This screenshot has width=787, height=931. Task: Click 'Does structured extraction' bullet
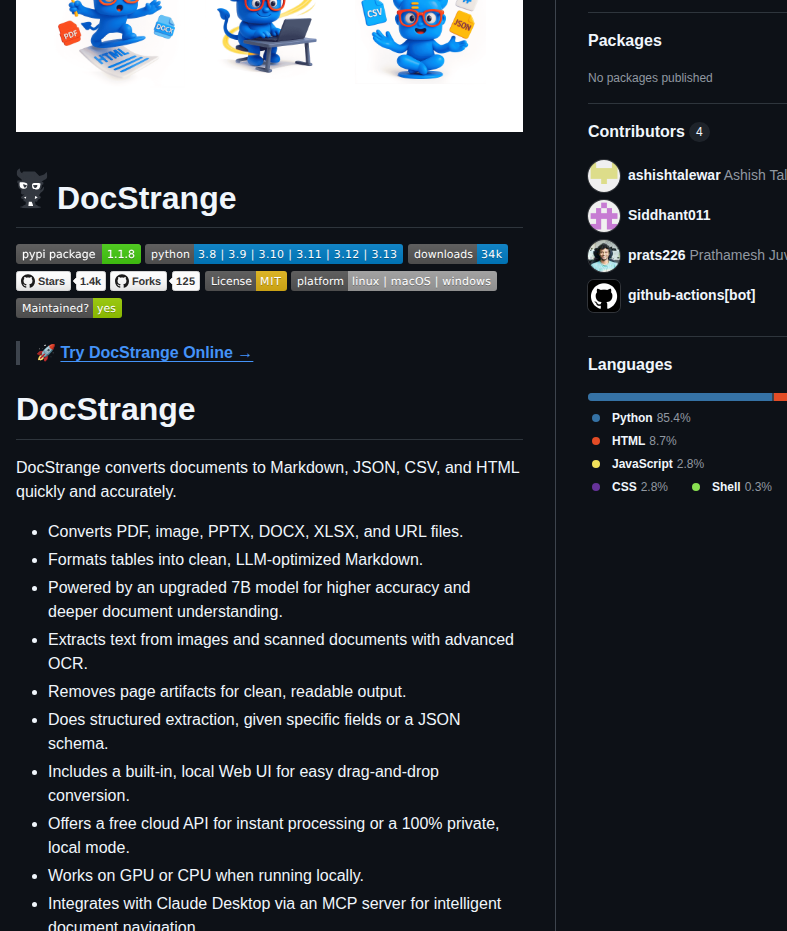click(x=254, y=732)
